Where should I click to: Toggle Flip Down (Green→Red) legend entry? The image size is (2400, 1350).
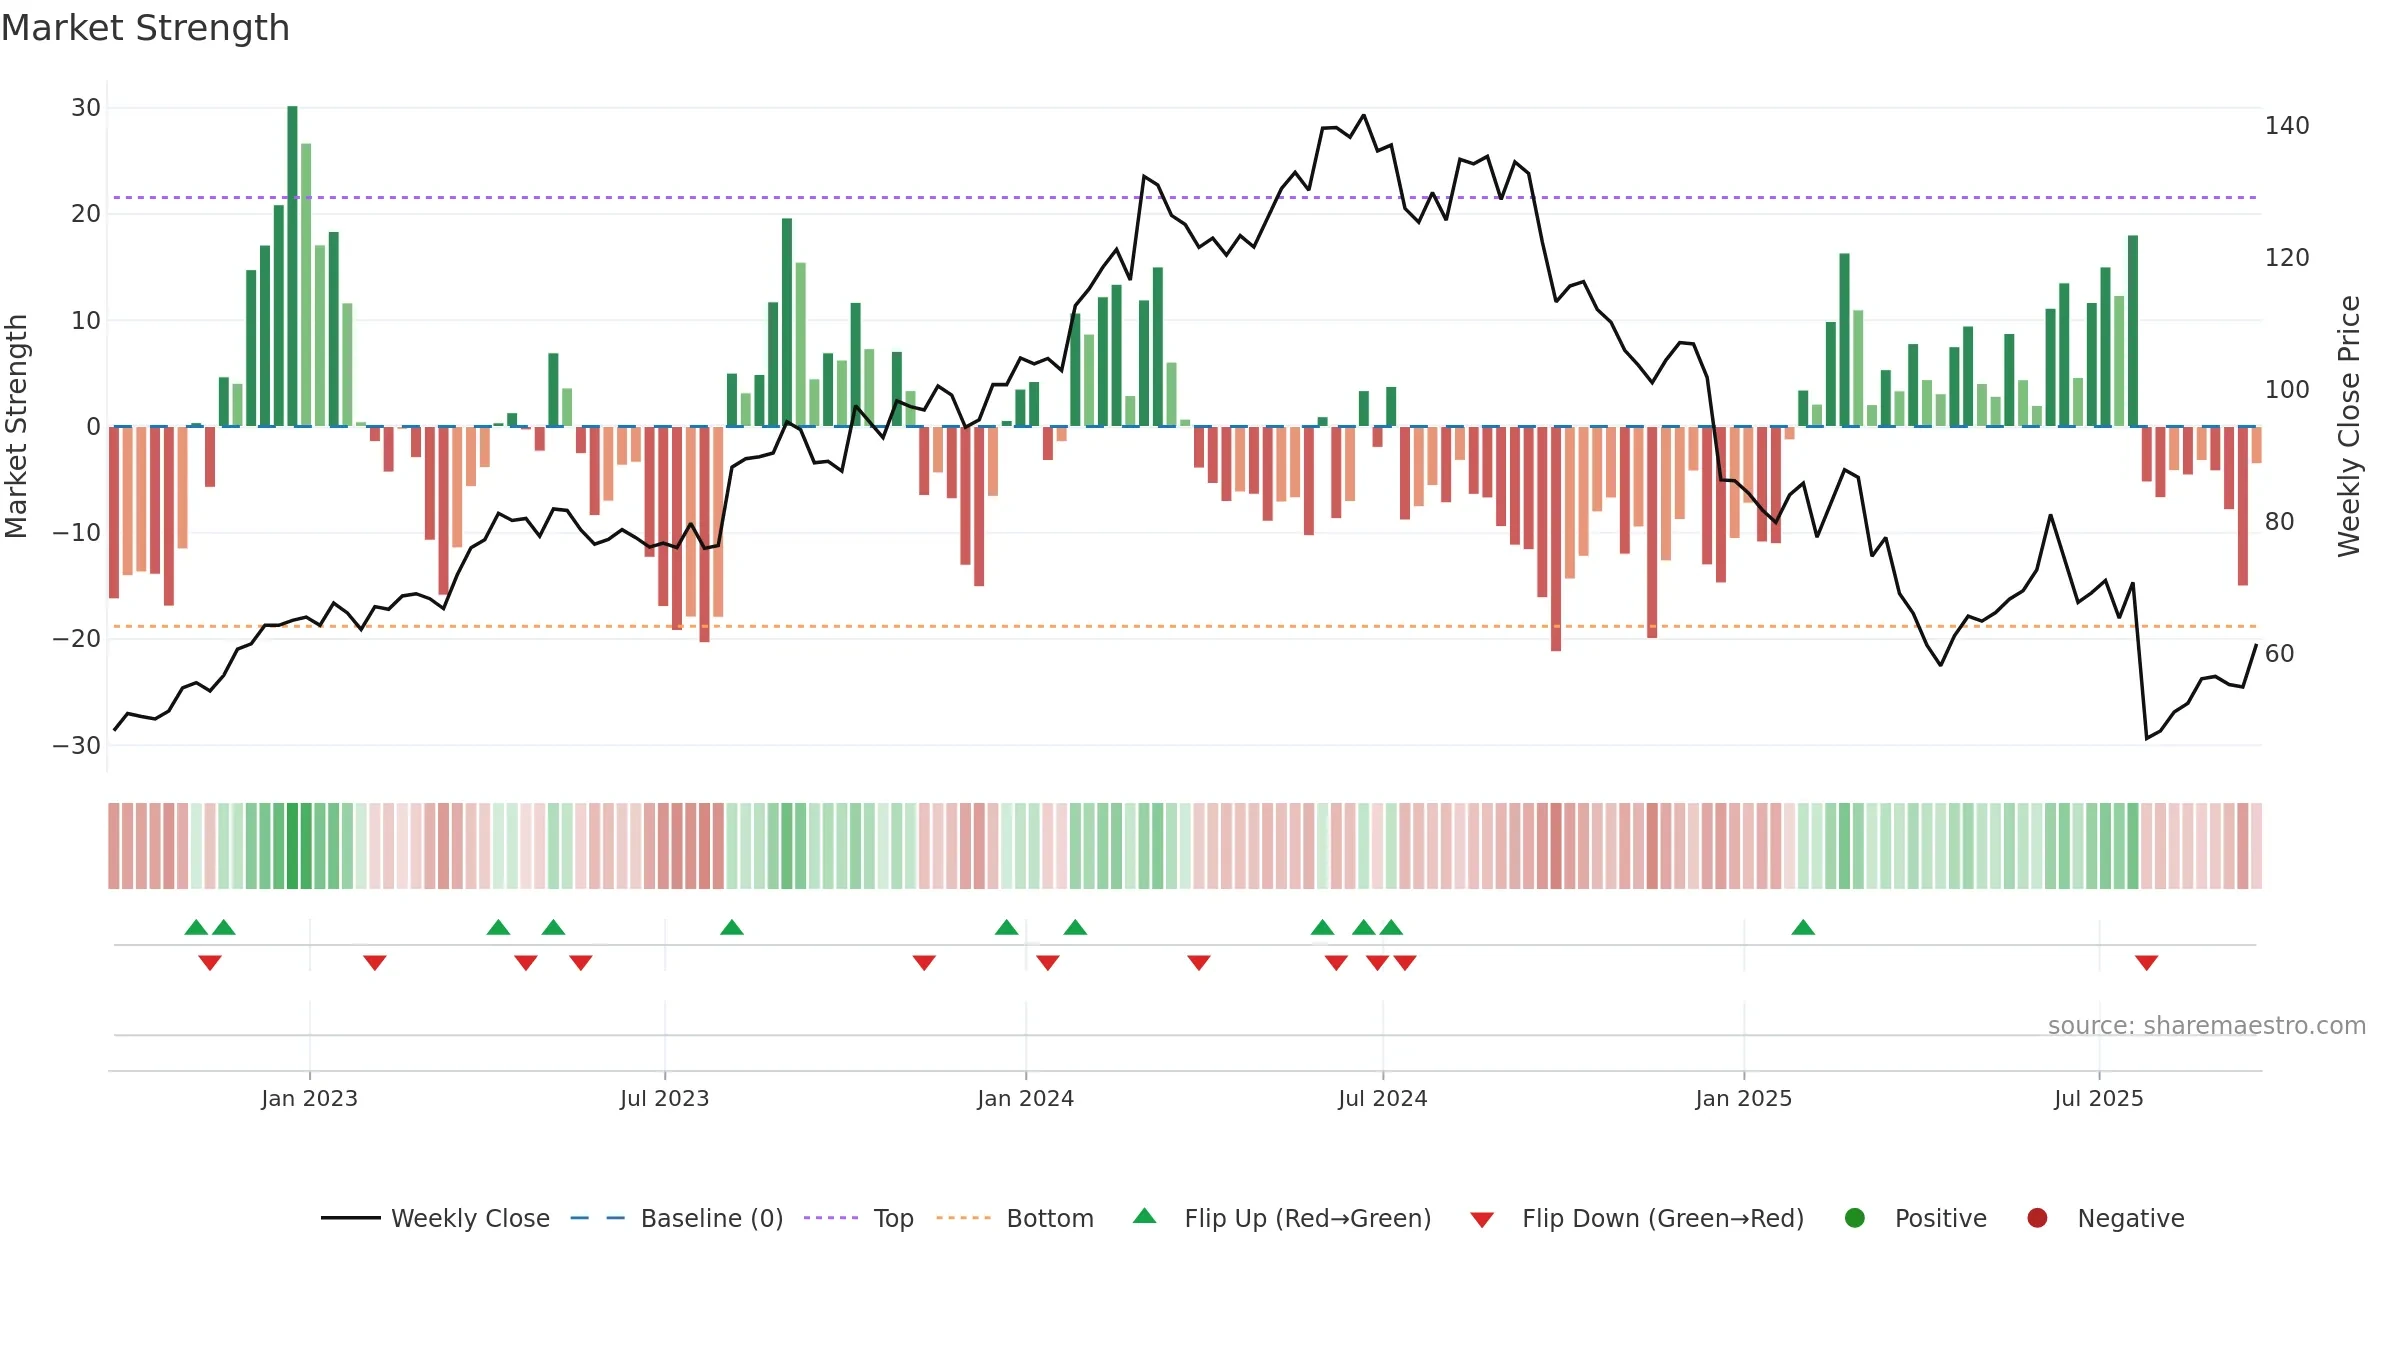click(x=1637, y=1218)
